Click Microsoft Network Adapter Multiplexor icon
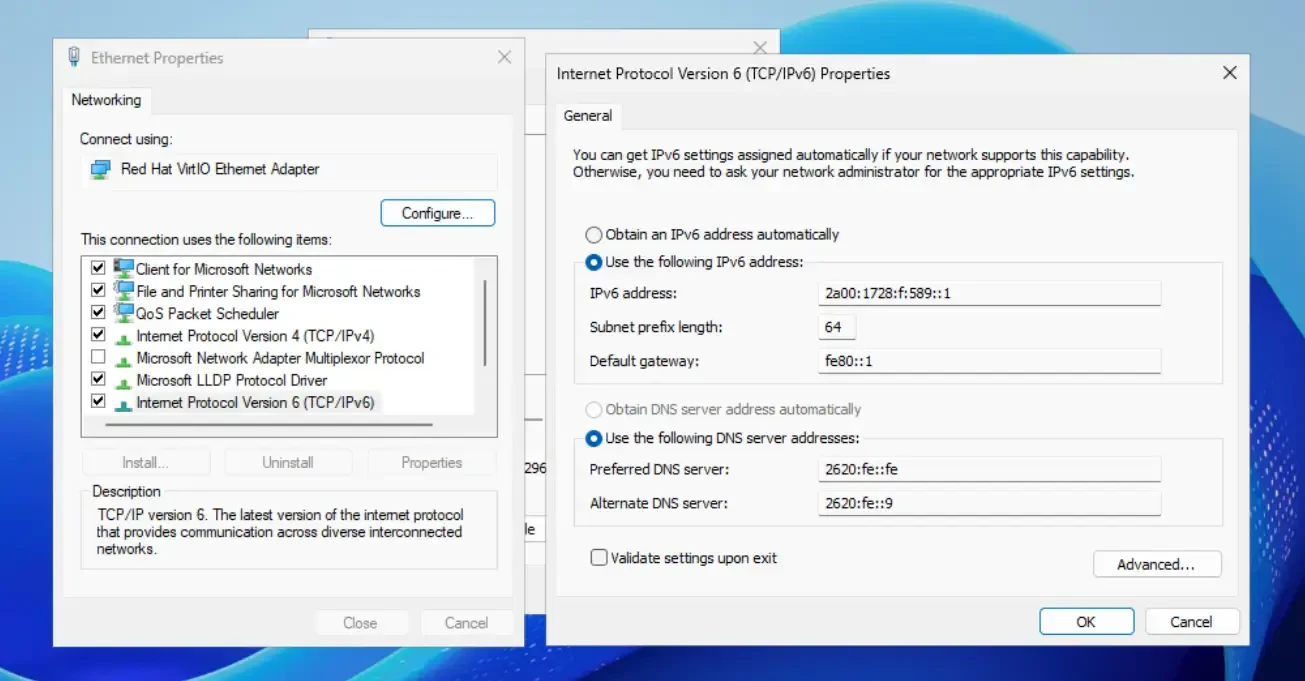Viewport: 1305px width, 681px height. coord(123,359)
